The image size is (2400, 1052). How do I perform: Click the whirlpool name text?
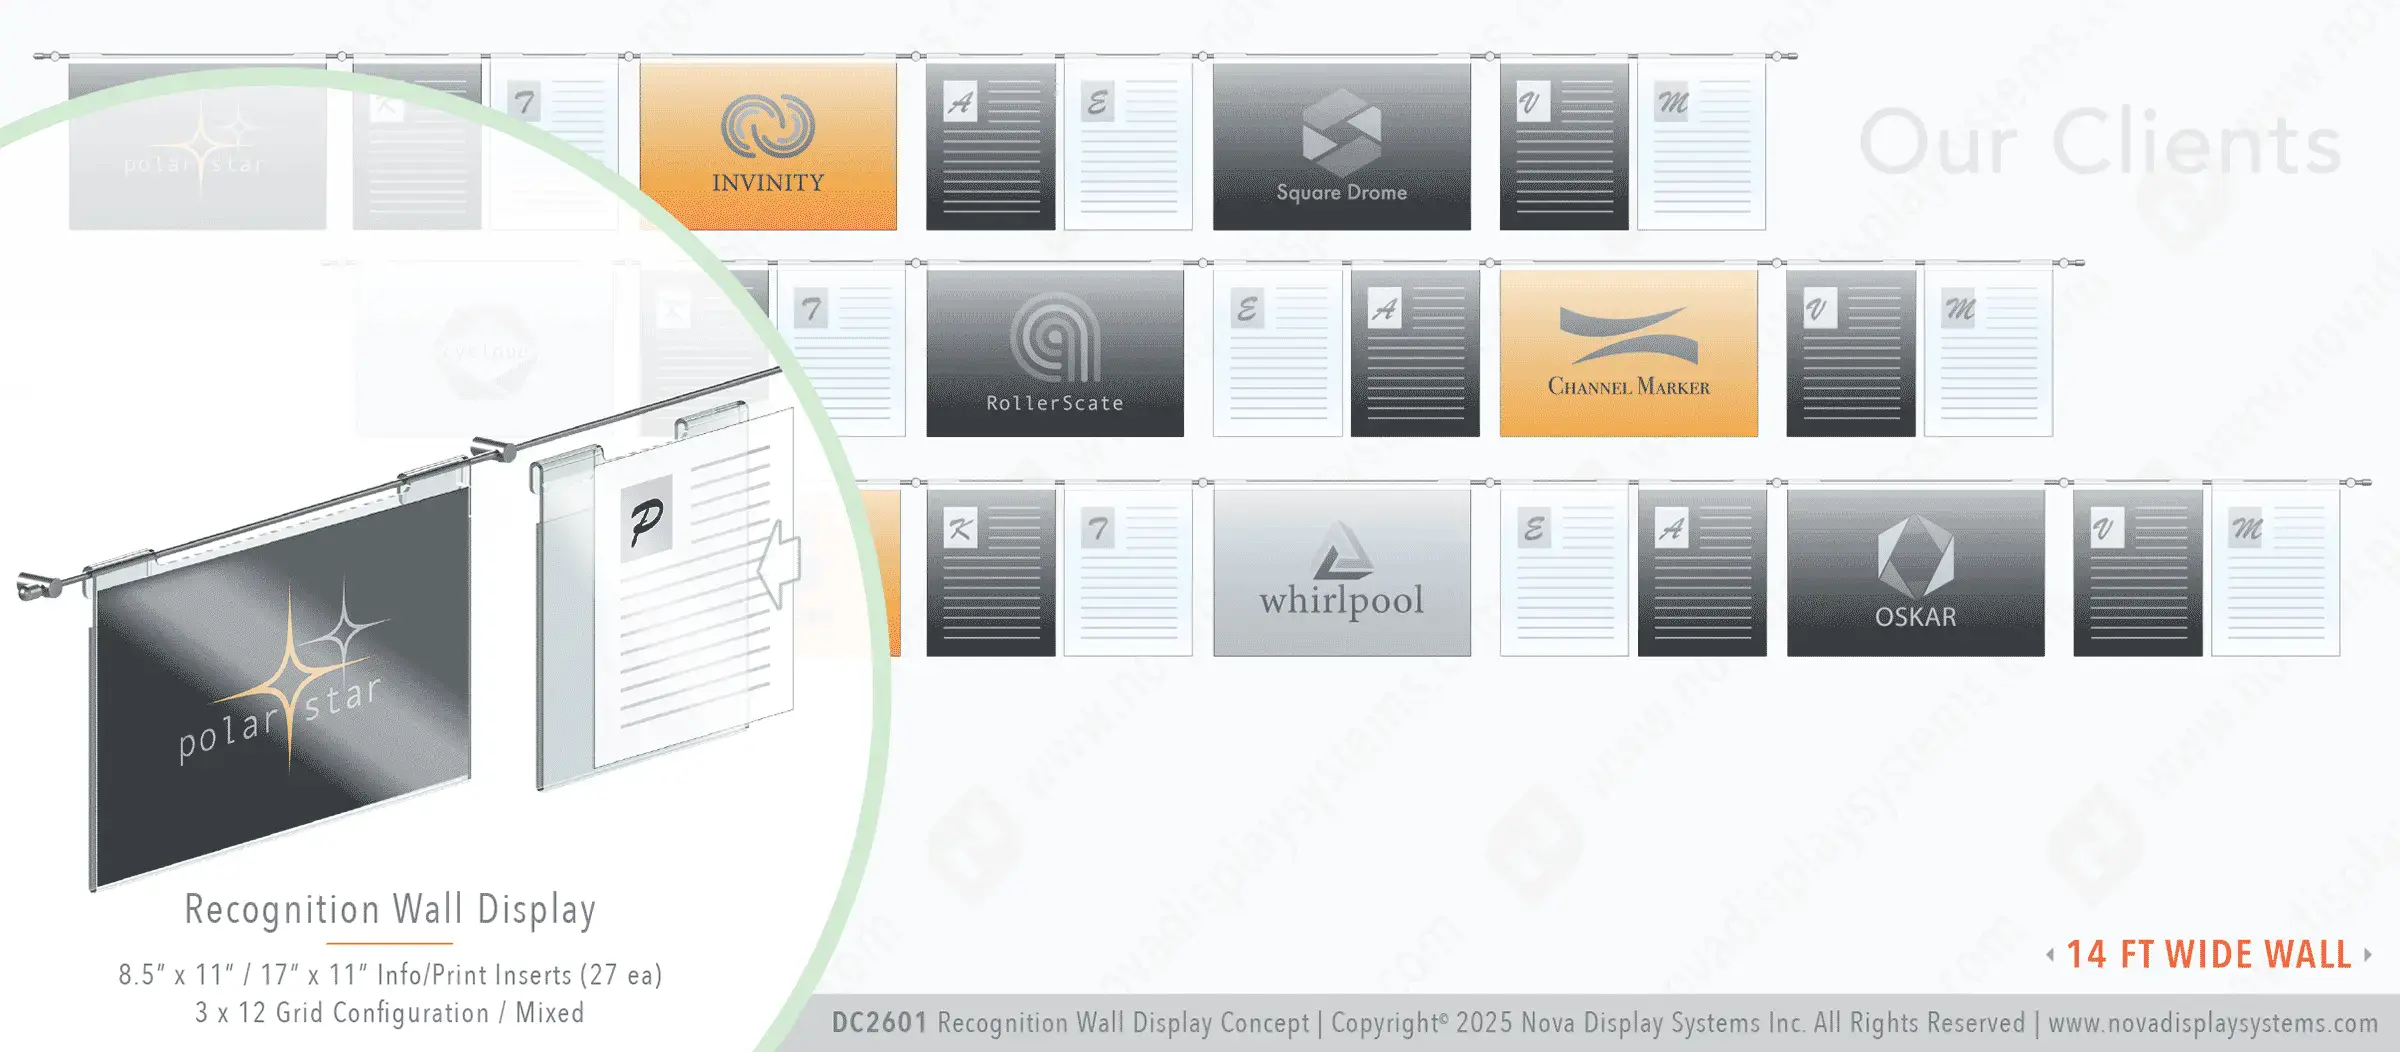click(1342, 601)
